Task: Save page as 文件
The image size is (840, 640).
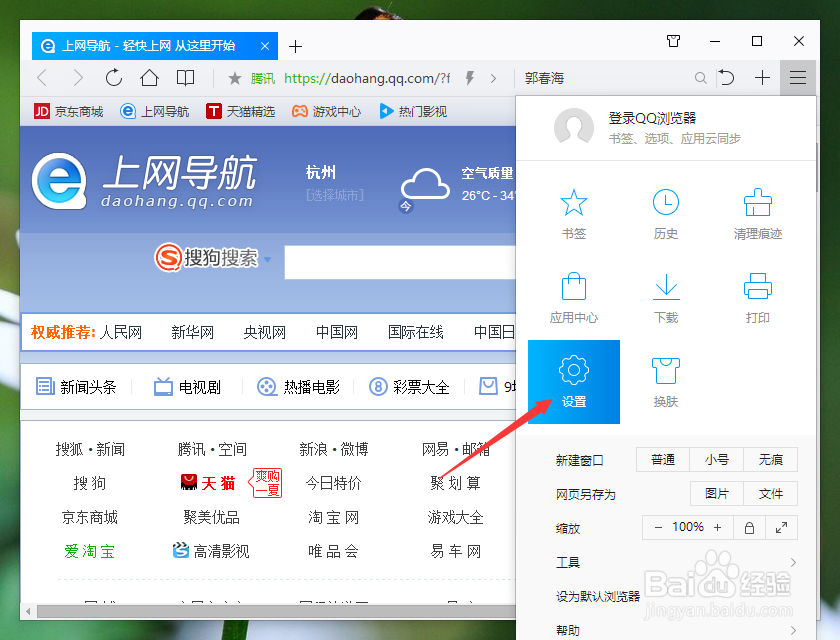Action: pos(771,494)
